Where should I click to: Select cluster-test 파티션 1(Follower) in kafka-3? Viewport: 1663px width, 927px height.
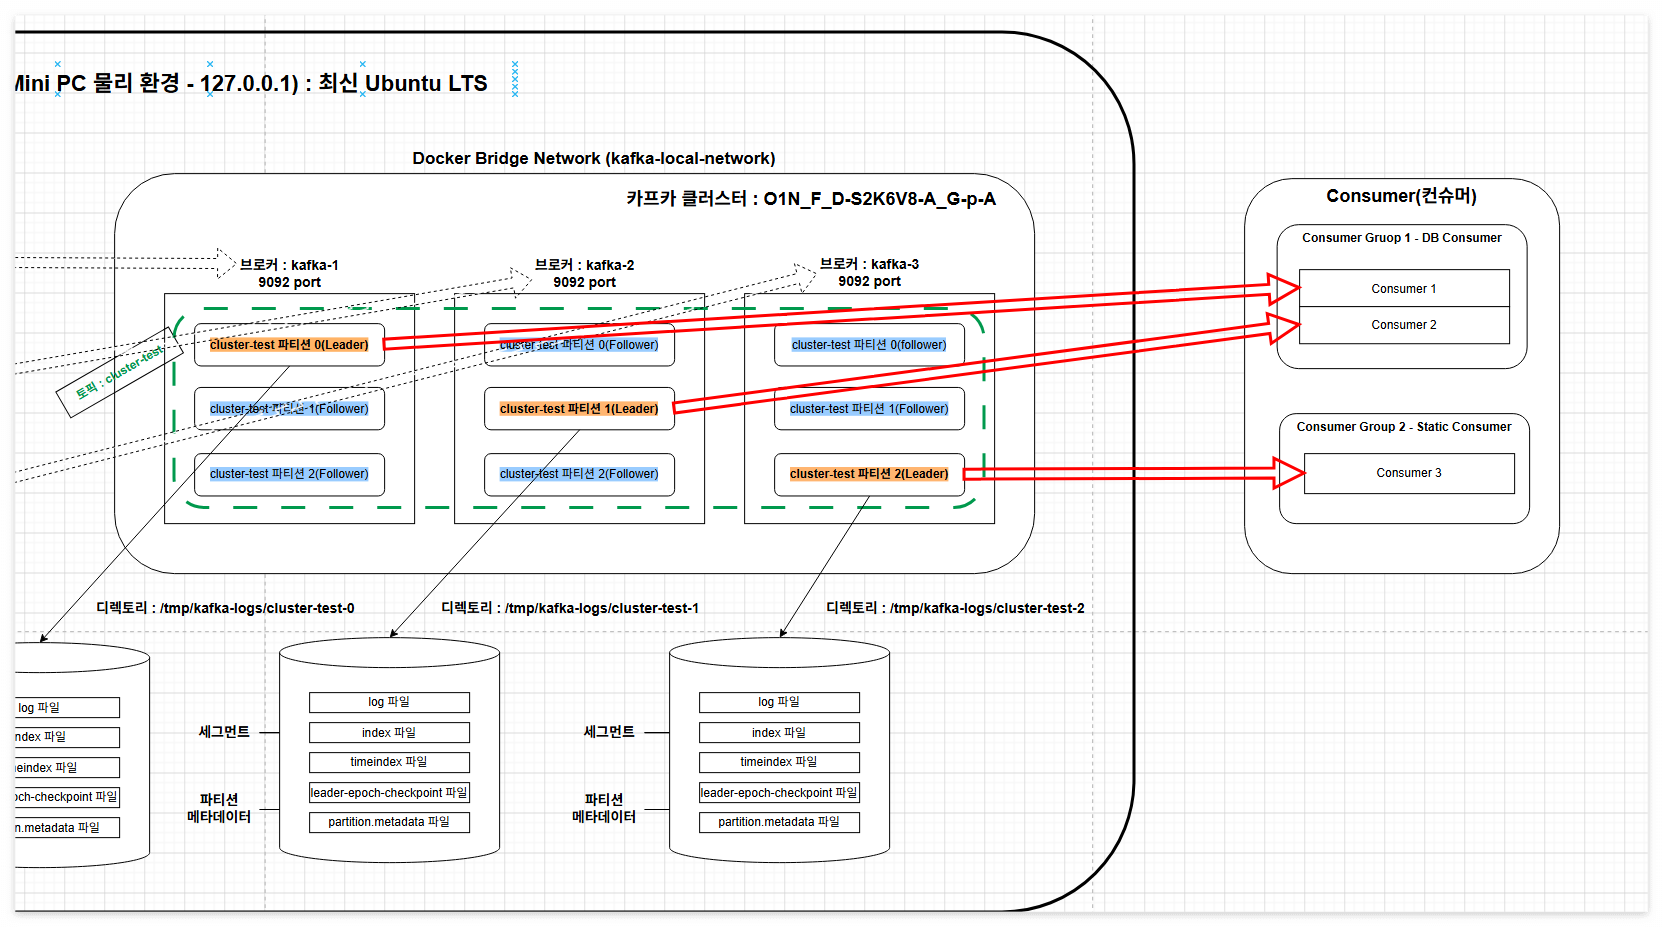(x=869, y=409)
